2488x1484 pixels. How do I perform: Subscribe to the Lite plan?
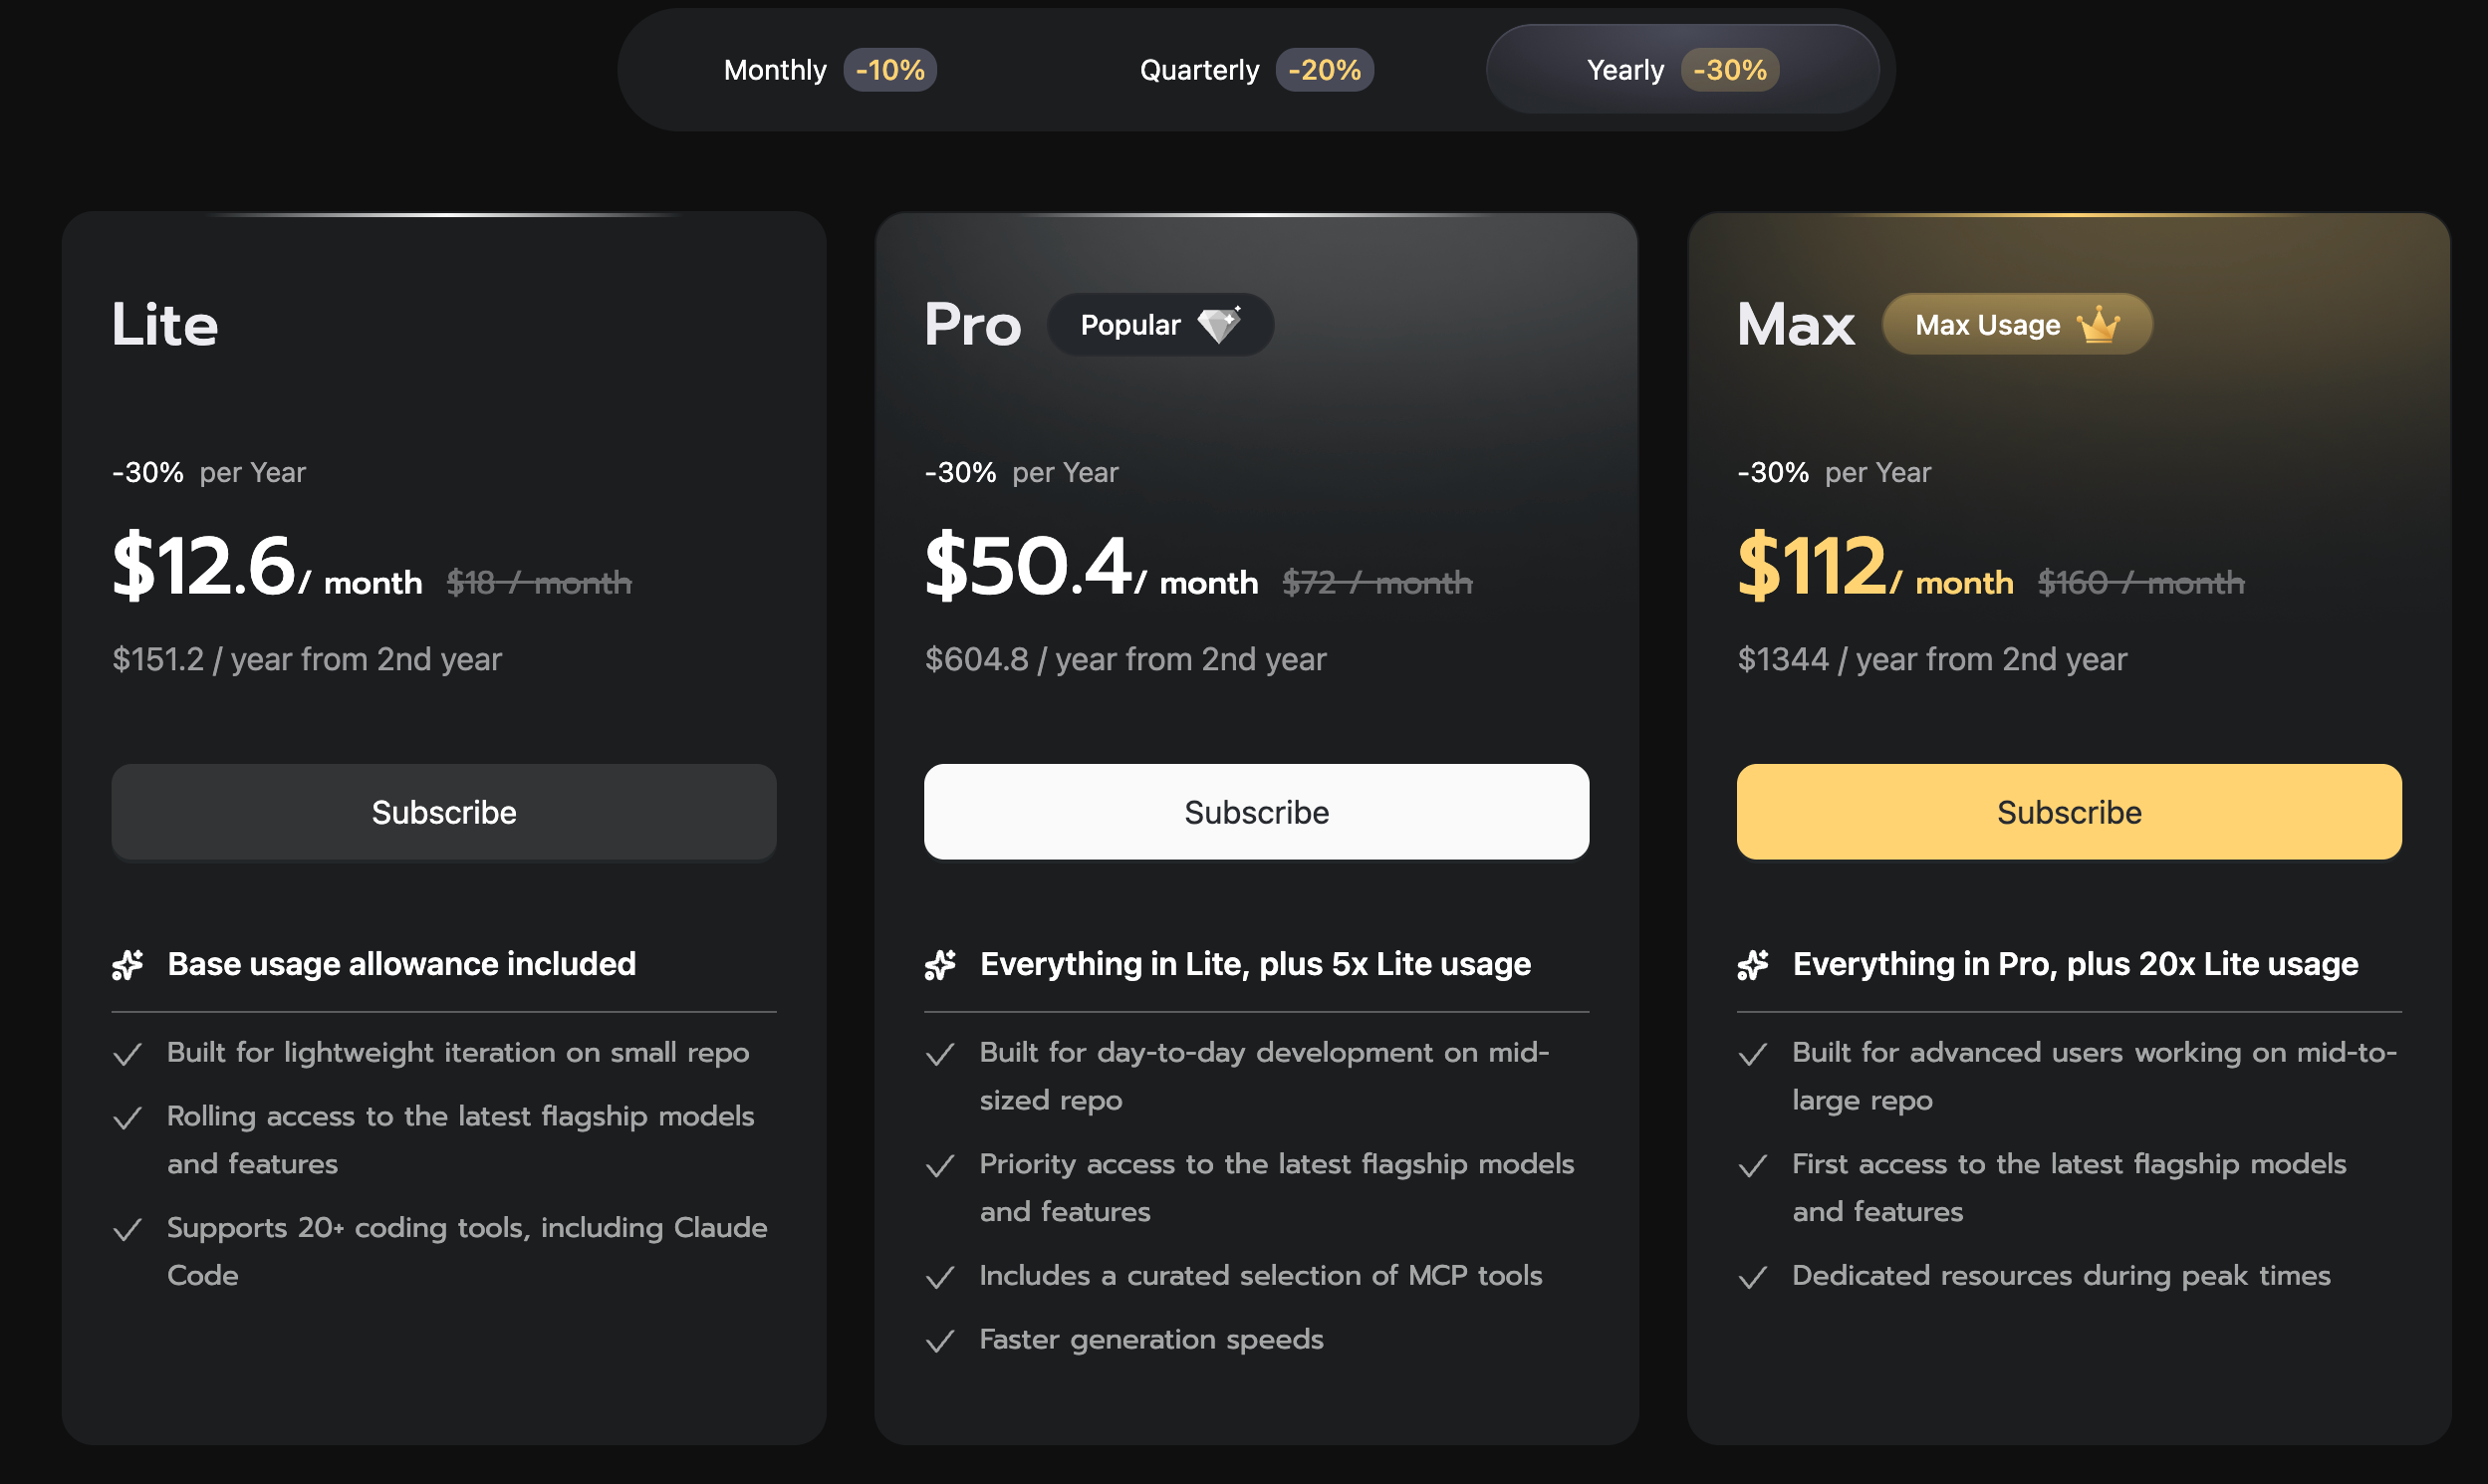(444, 812)
